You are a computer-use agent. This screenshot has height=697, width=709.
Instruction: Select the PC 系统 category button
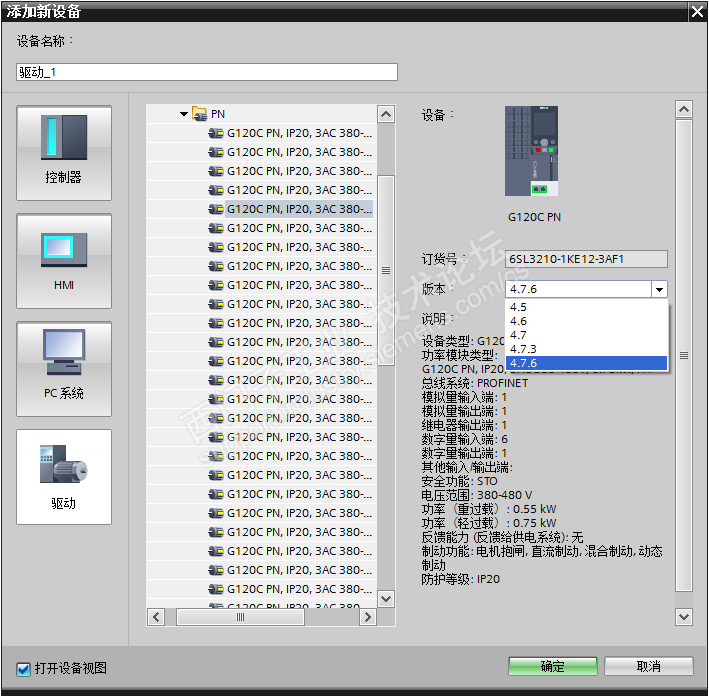pos(64,369)
